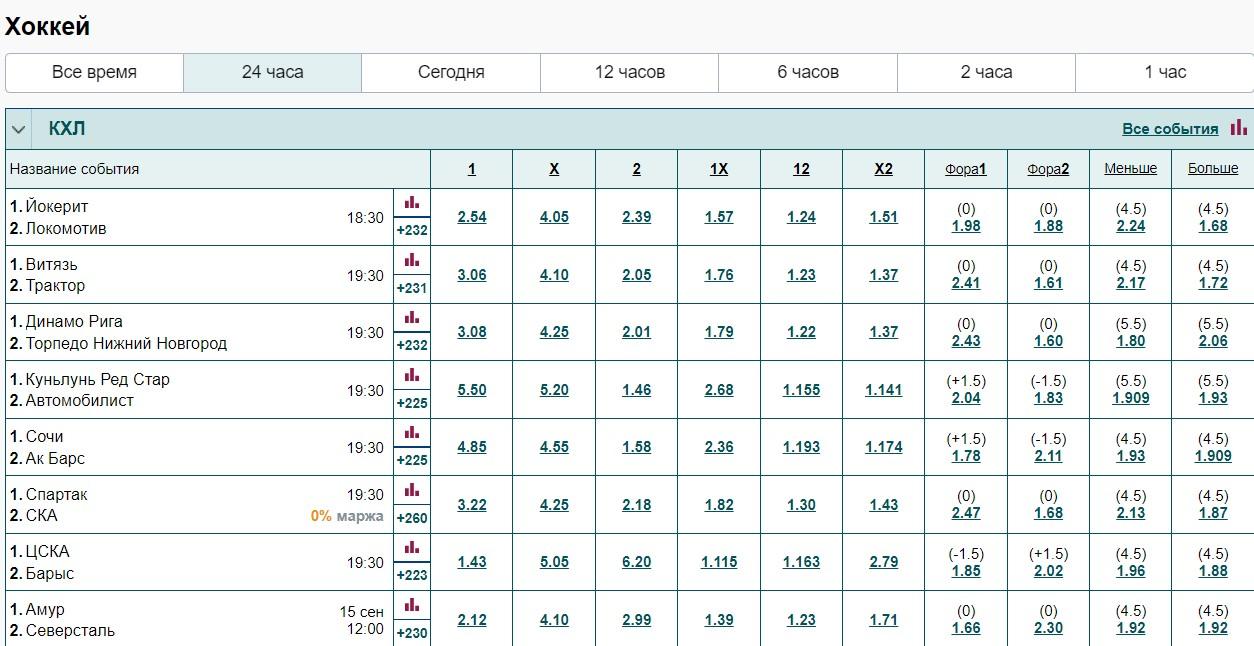Screen dimensions: 1254x646
Task: Switch to the Сегодня time filter tab
Action: point(451,72)
